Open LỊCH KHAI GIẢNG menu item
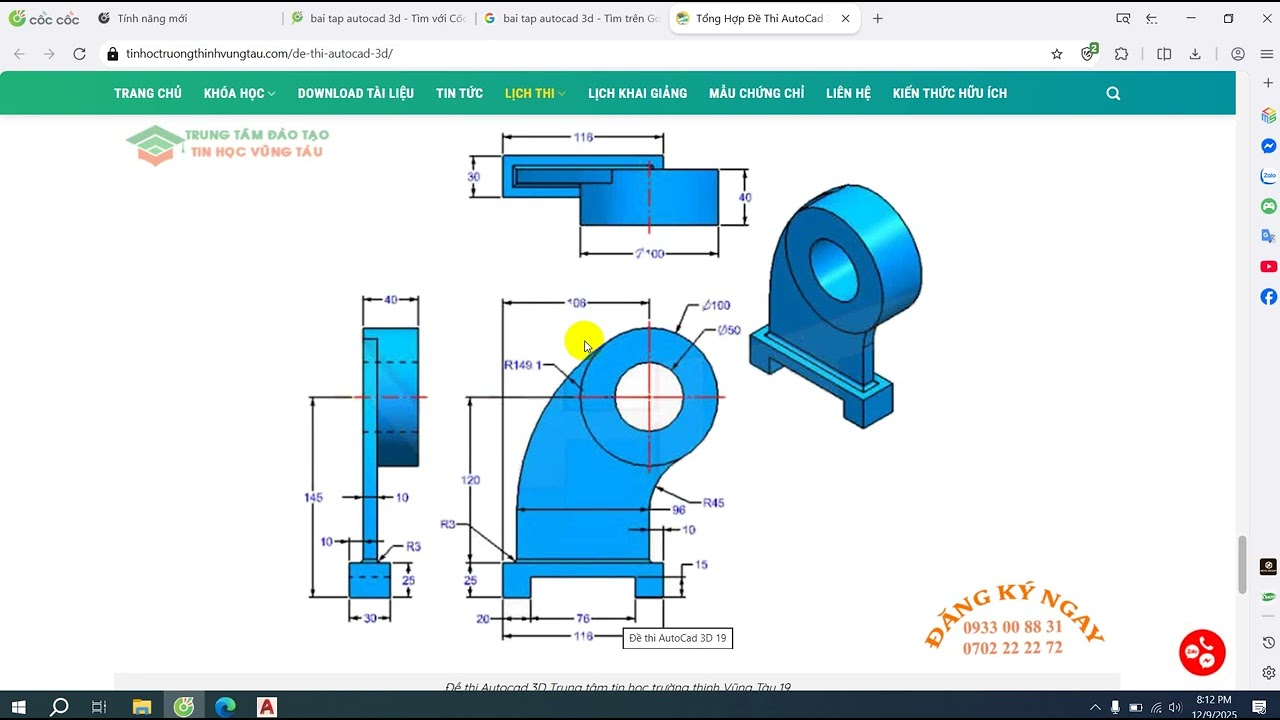The image size is (1280, 720). (x=637, y=93)
